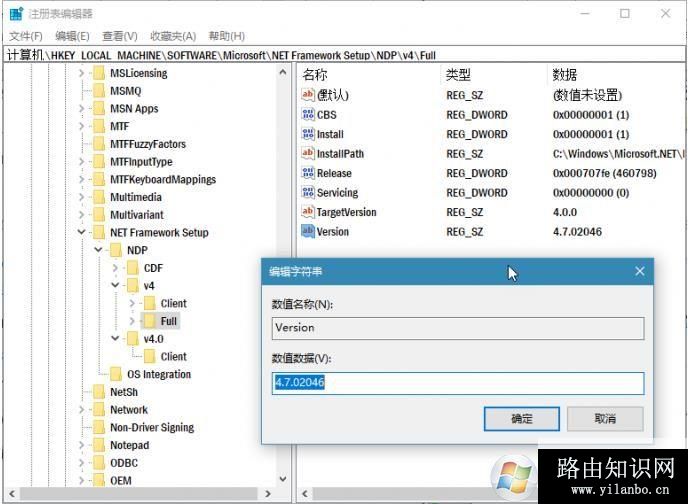This screenshot has height=504, width=688.
Task: Collapse the v4 tree node
Action: (115, 286)
